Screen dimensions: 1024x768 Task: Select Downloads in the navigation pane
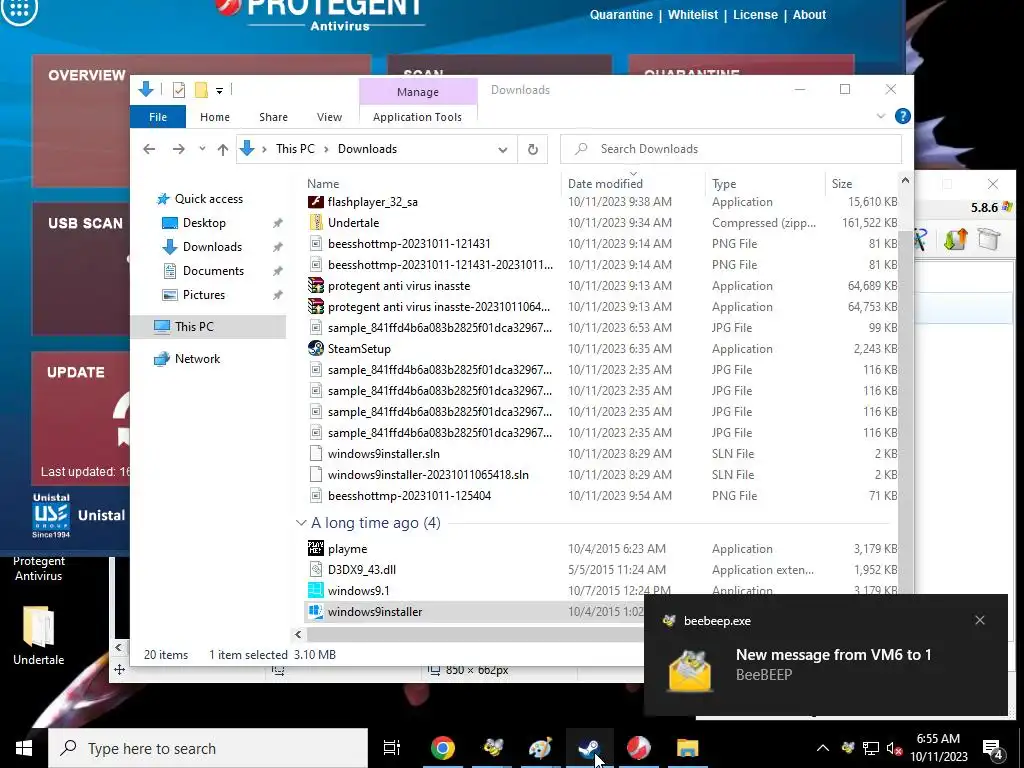point(212,247)
